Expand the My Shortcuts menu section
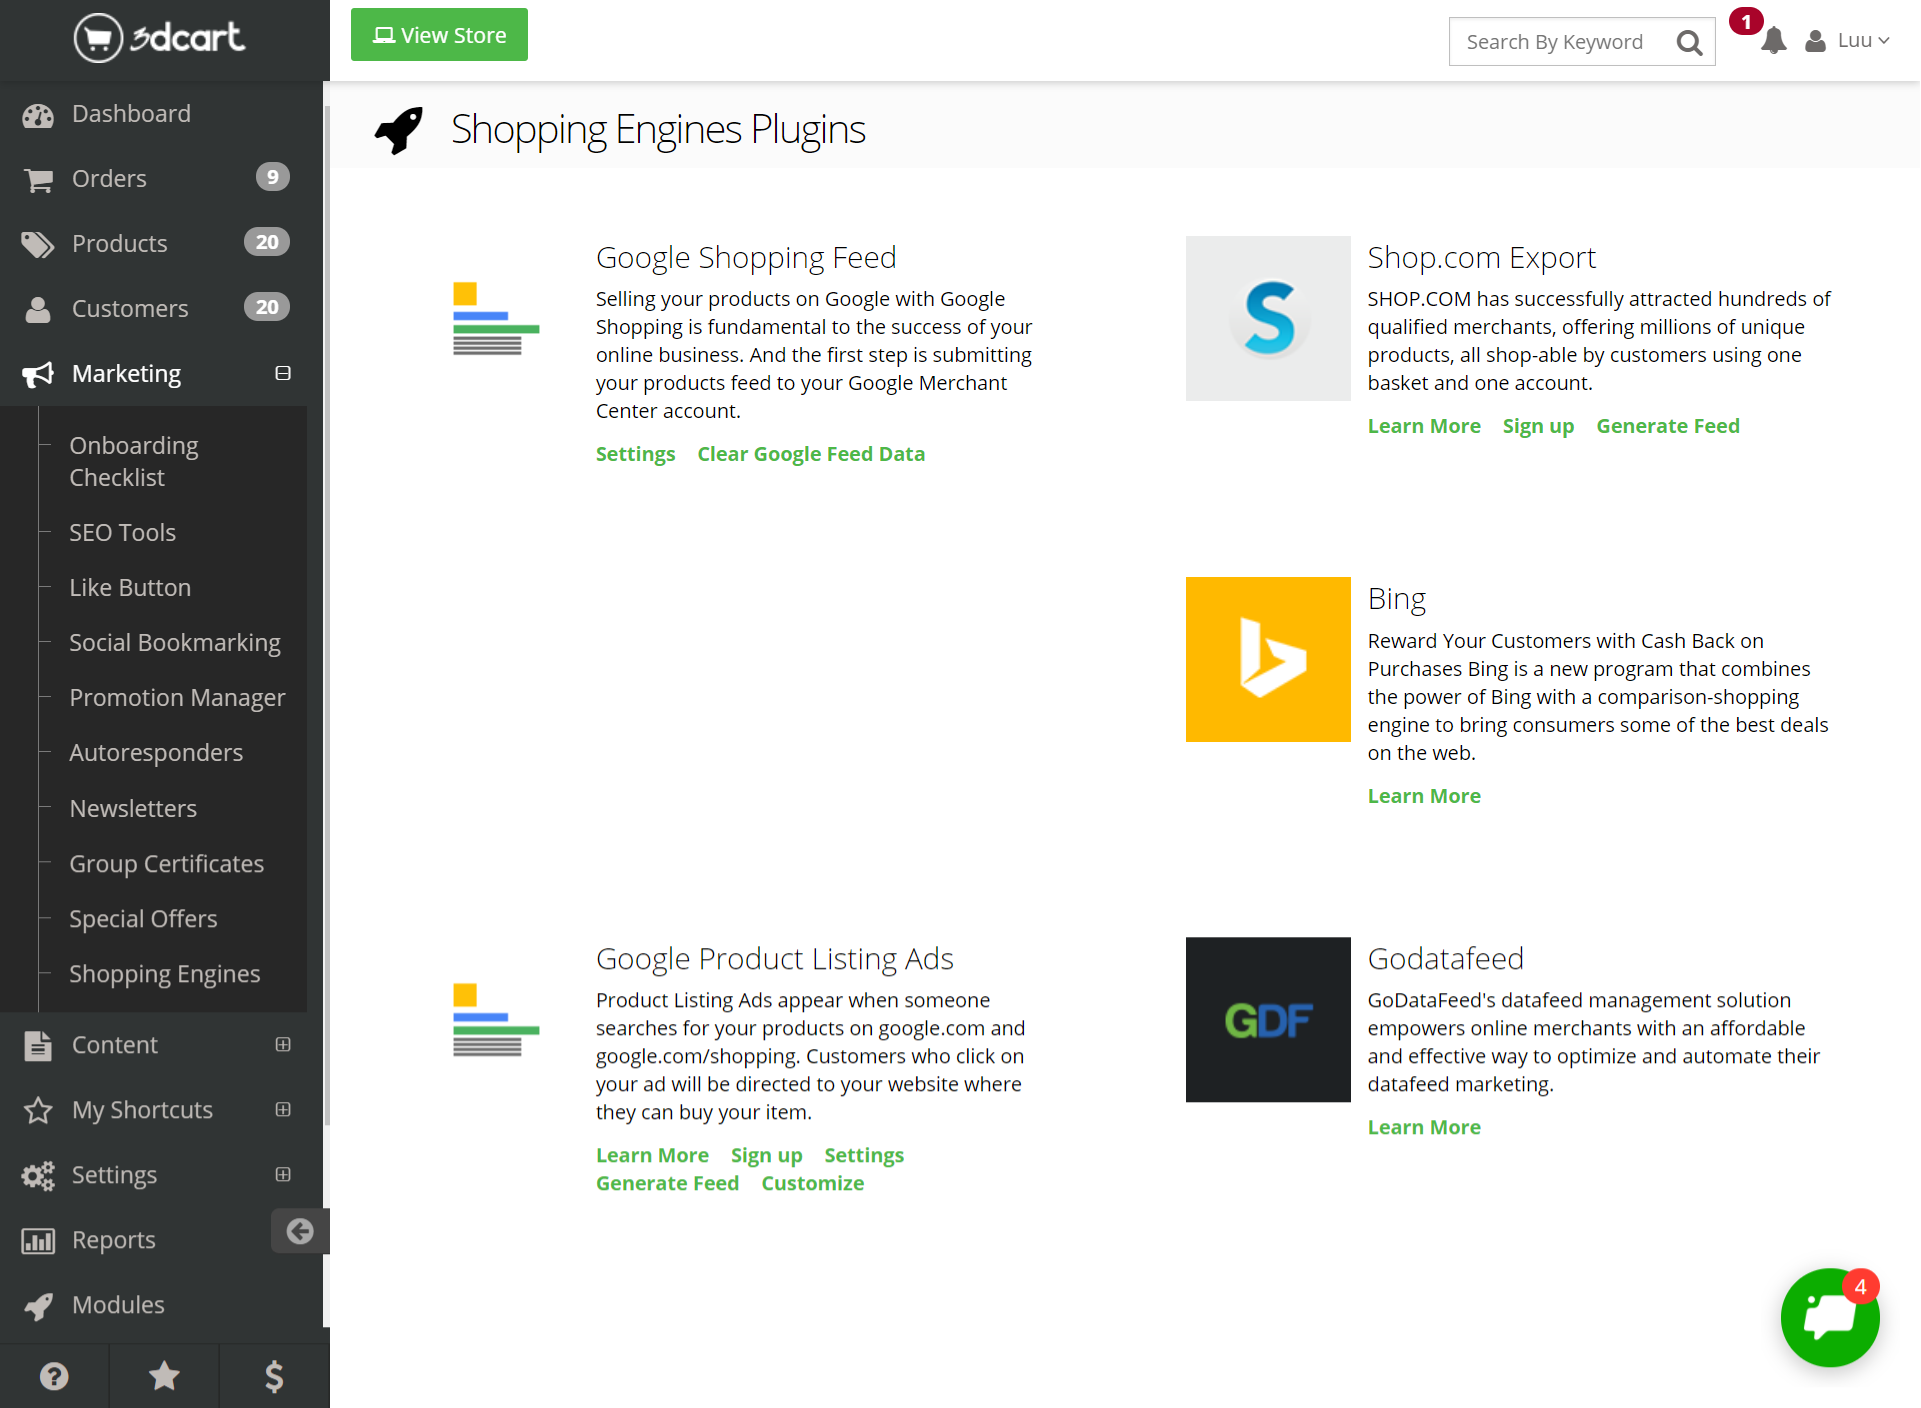 (x=283, y=1109)
